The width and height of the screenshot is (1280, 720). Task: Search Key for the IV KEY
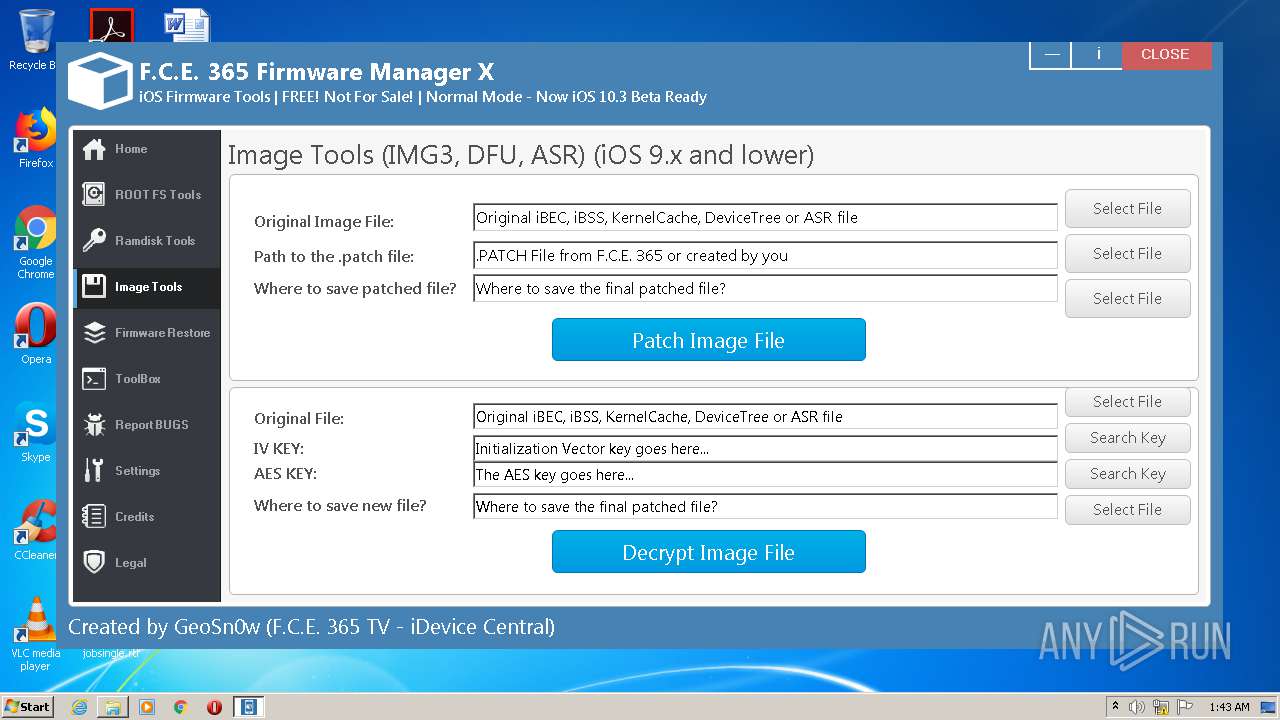pos(1127,438)
